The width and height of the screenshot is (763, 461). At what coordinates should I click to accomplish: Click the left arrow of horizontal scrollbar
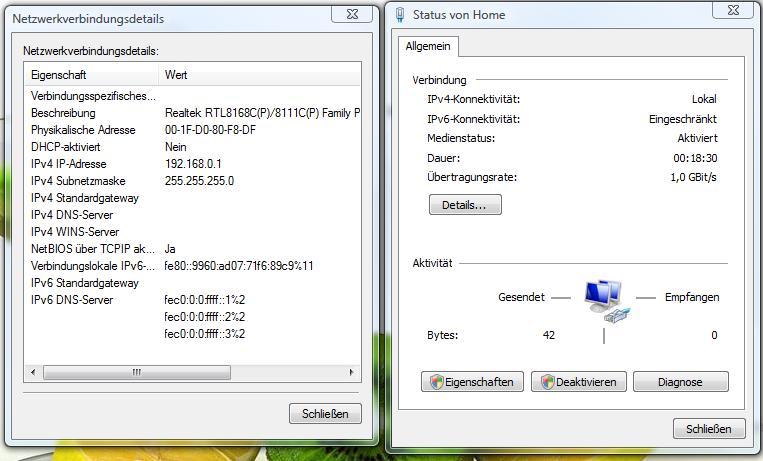click(x=33, y=372)
